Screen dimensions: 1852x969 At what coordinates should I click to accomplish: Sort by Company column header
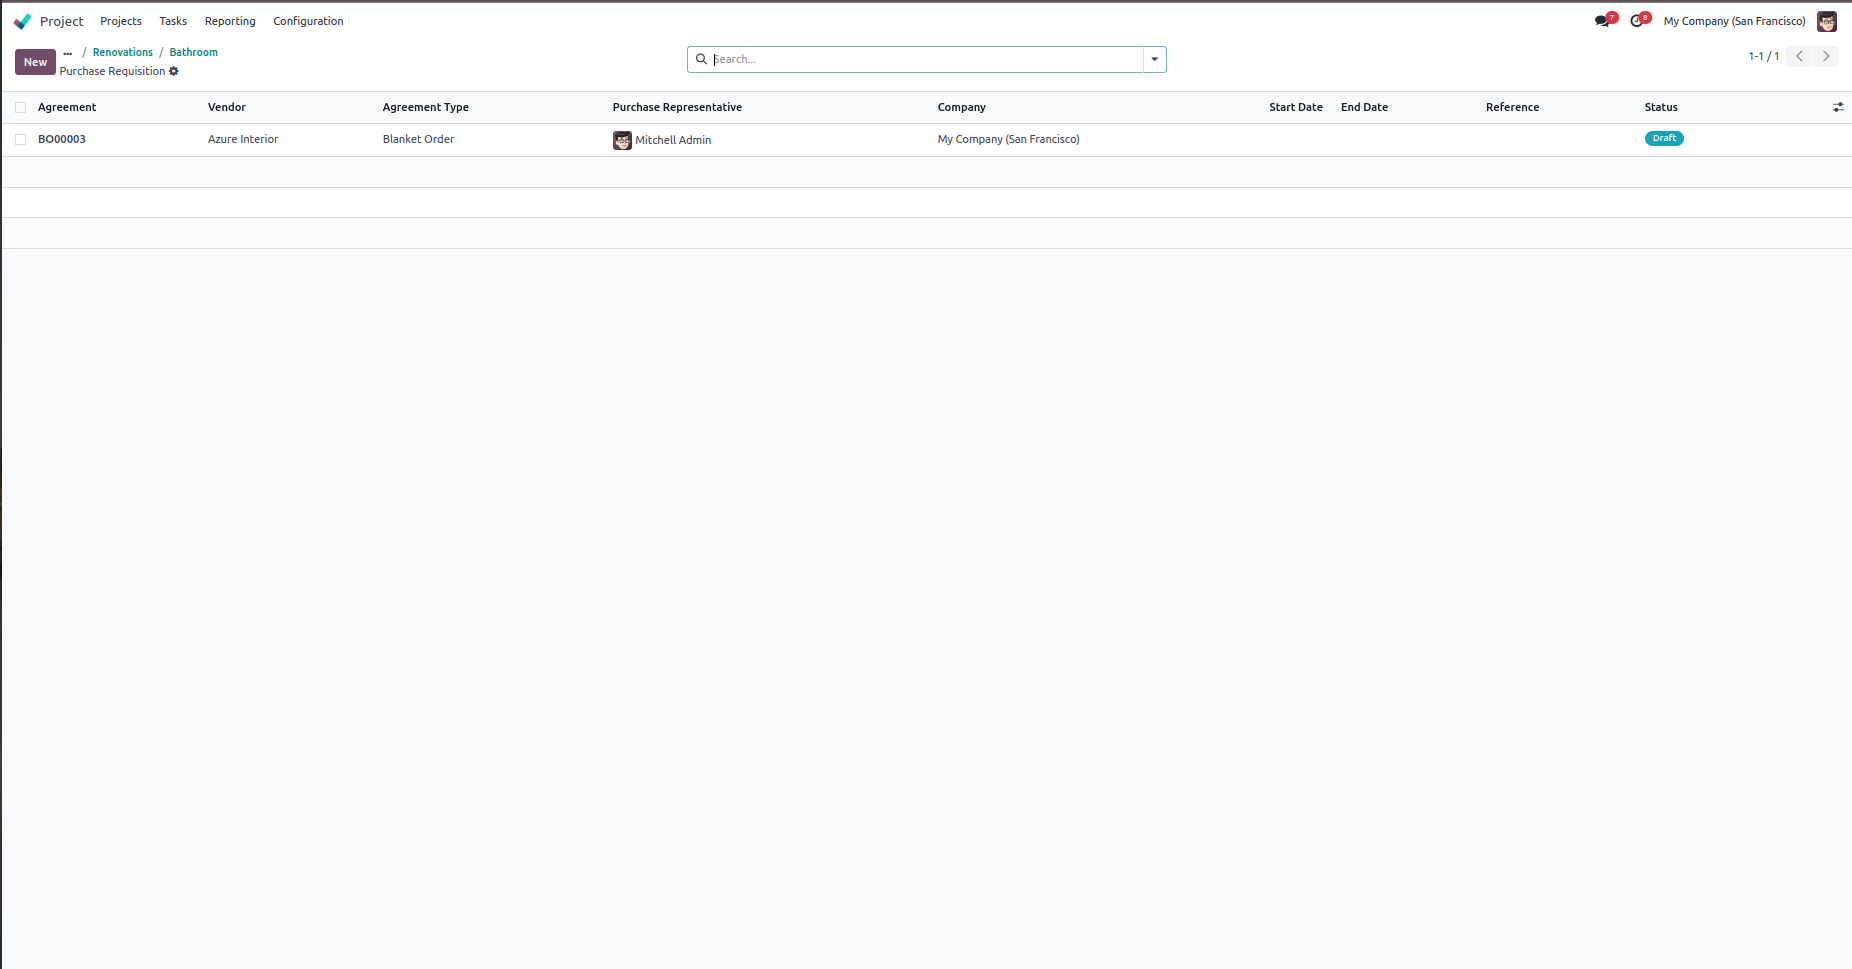pyautogui.click(x=962, y=107)
